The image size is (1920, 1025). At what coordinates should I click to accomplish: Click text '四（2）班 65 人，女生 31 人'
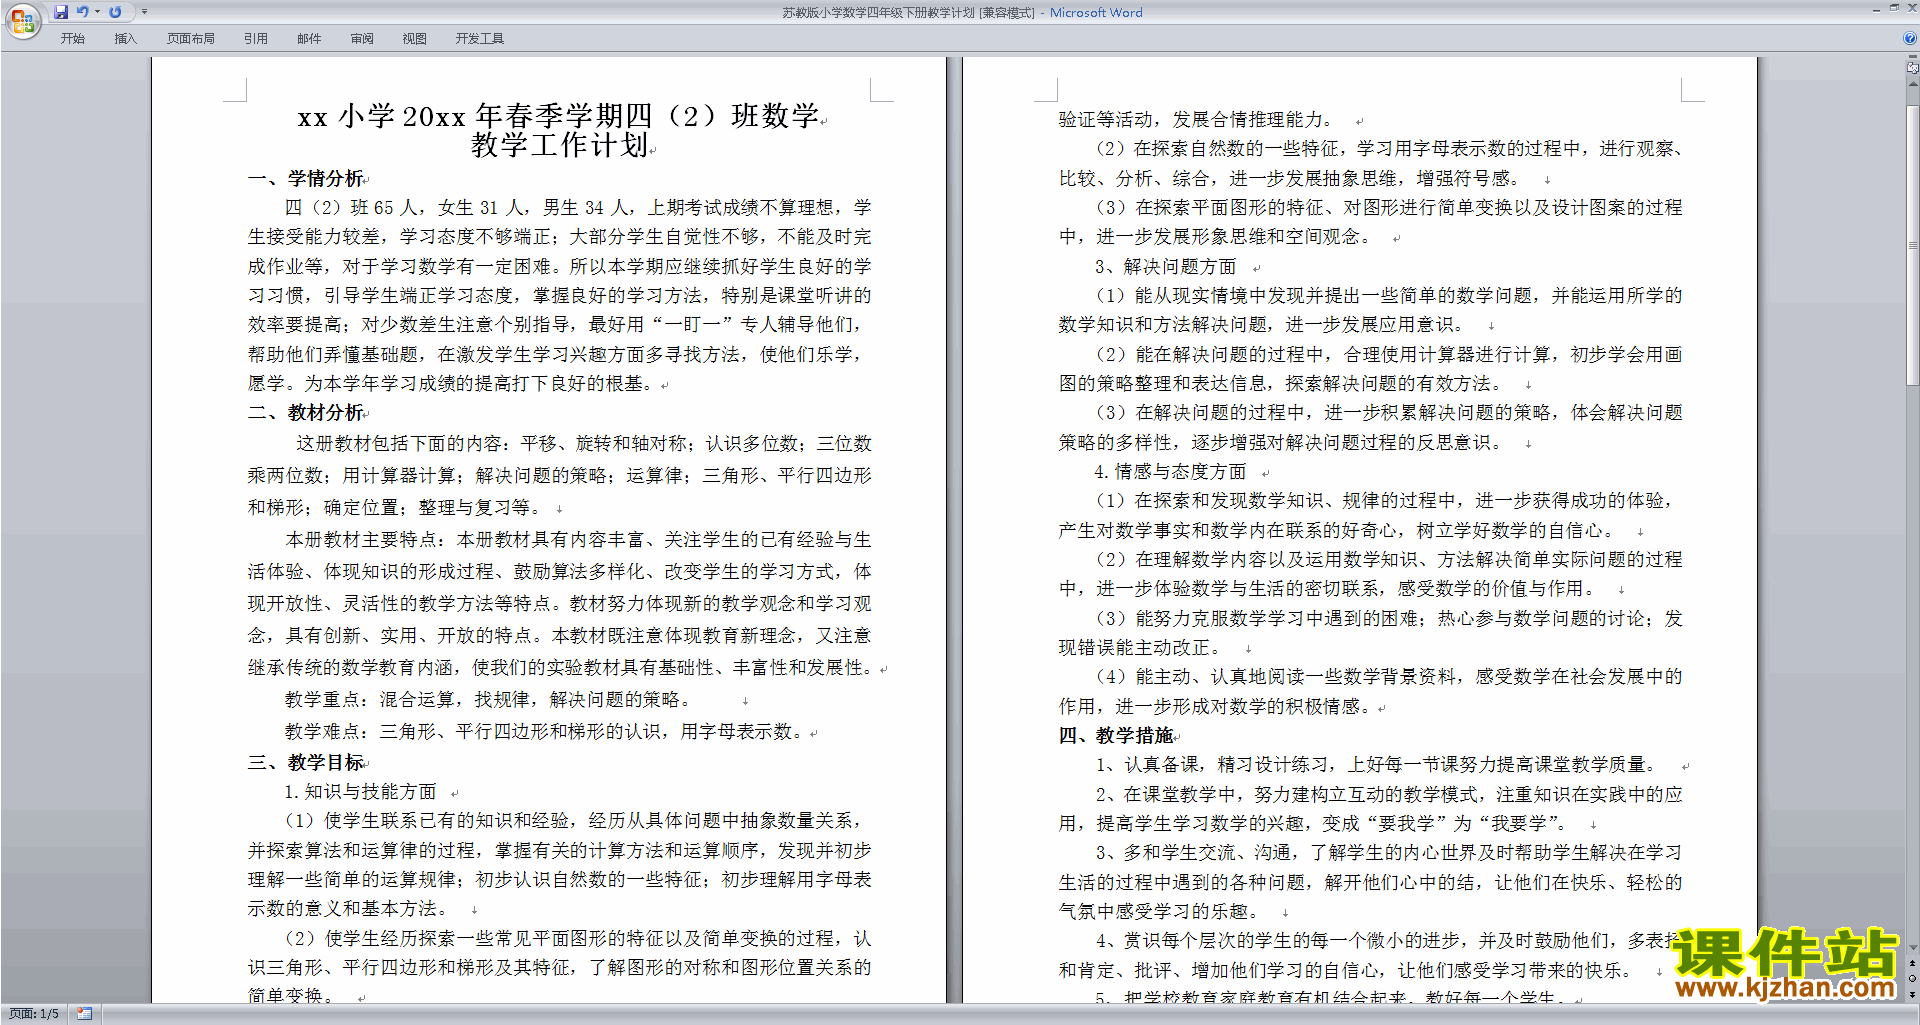(x=406, y=208)
